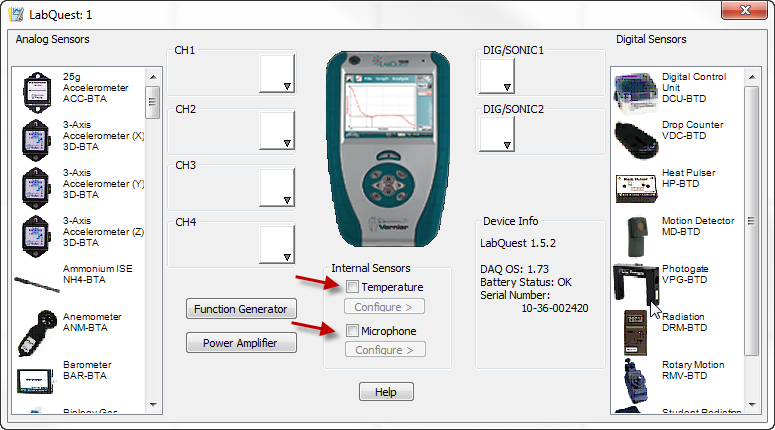Select 'Anemometer ANM-BTA' label text
The image size is (775, 430).
point(92,322)
